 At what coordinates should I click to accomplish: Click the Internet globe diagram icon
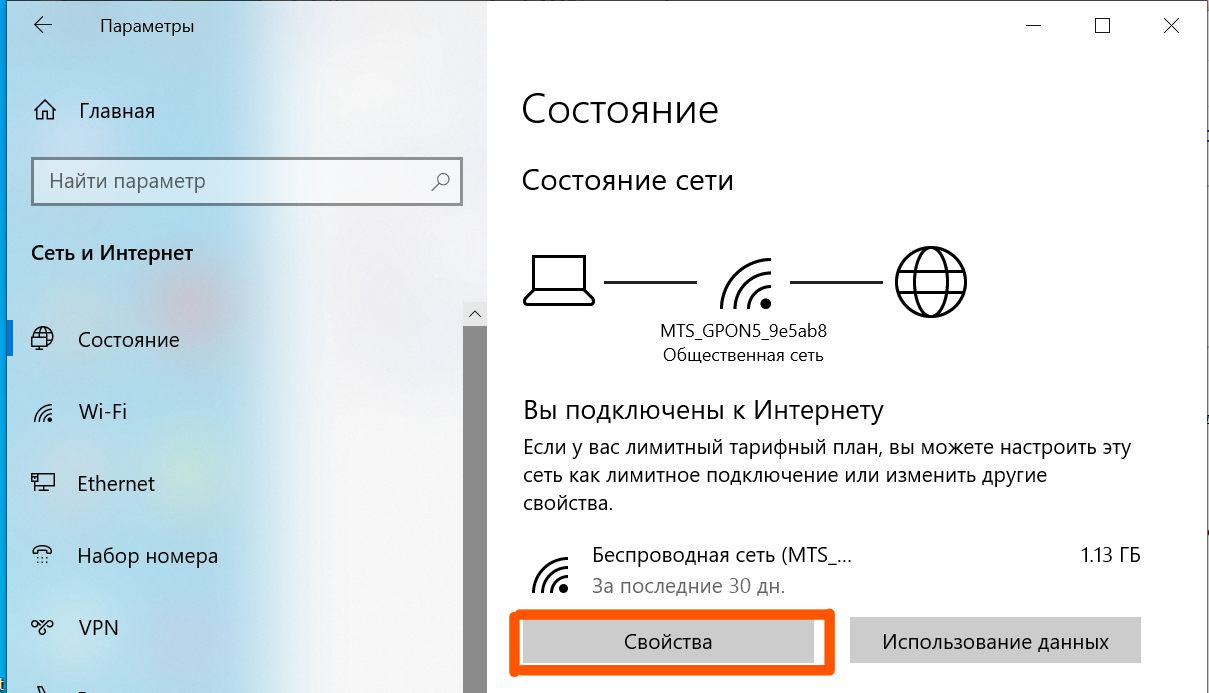931,282
